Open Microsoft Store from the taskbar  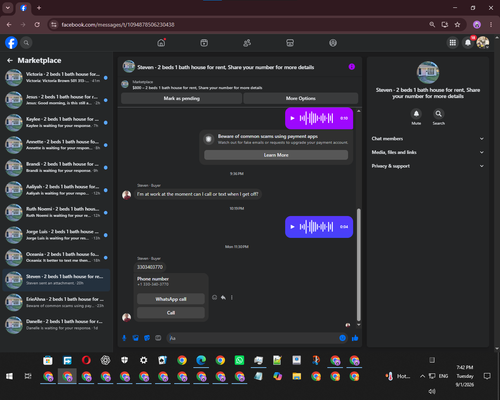48,360
